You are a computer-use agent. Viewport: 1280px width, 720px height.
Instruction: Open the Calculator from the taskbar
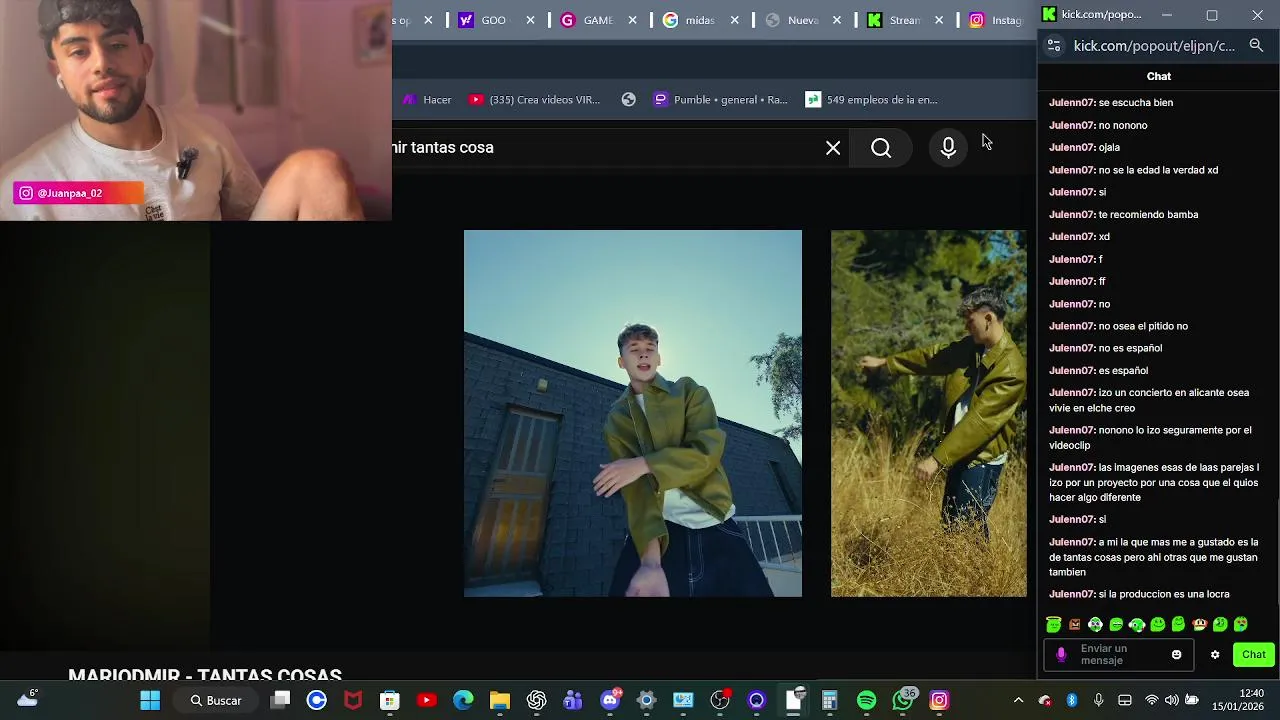click(x=829, y=700)
